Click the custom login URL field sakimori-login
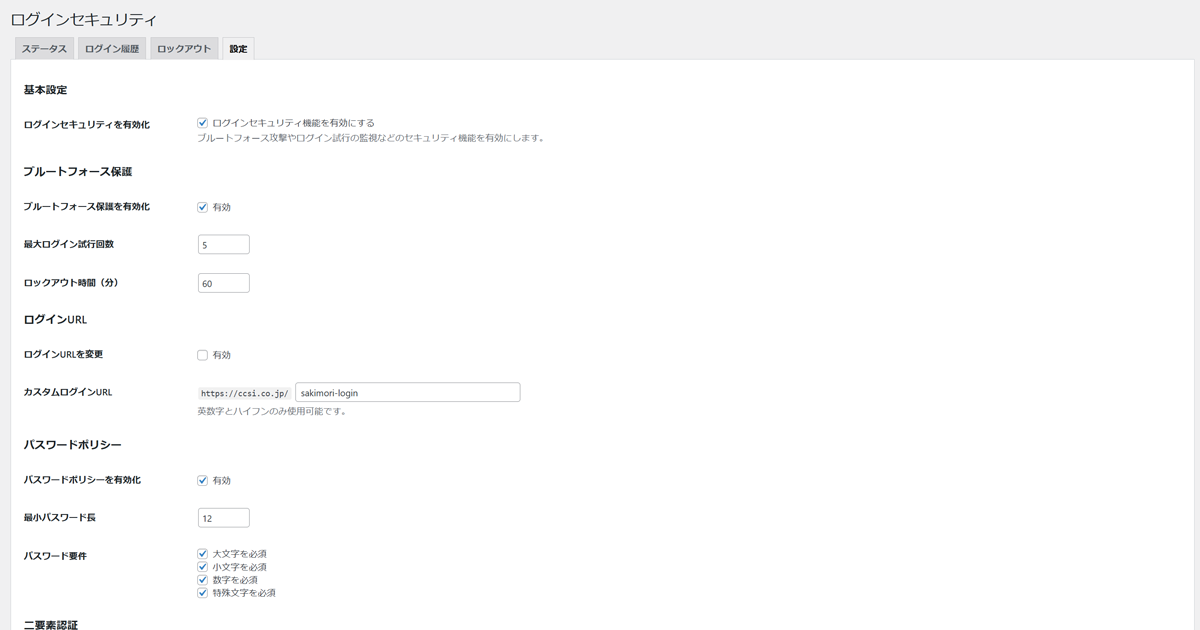Viewport: 1200px width, 630px height. point(407,392)
